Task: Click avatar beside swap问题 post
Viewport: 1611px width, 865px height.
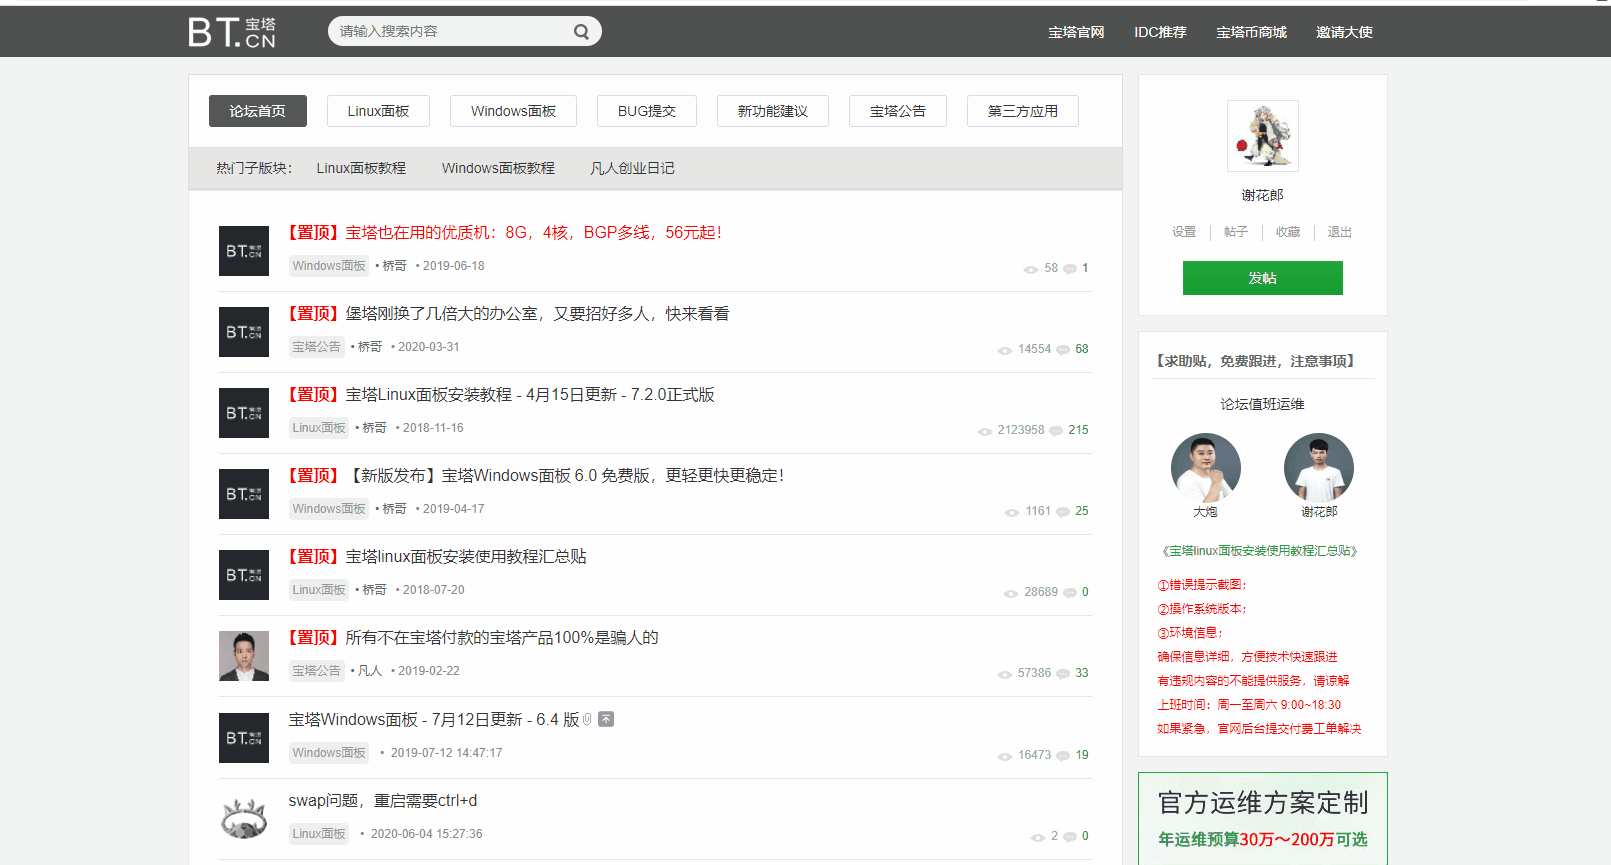Action: tap(244, 819)
